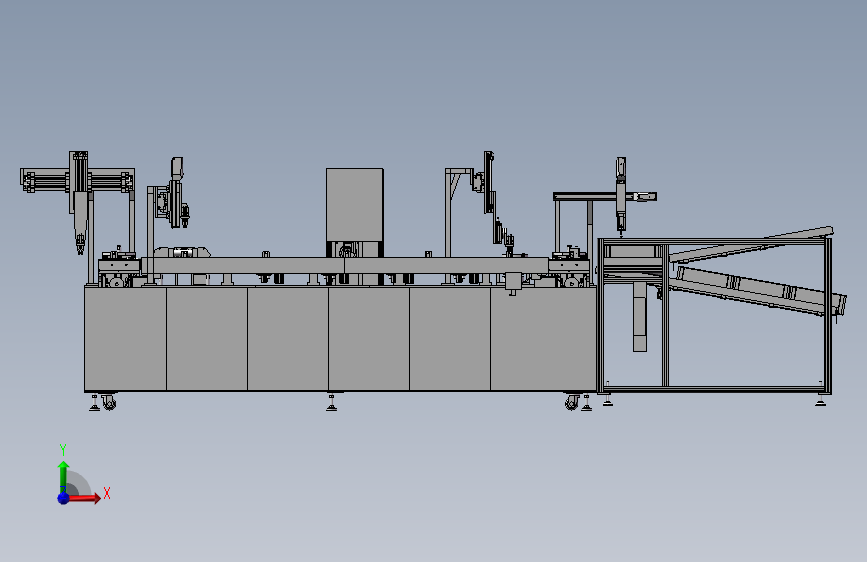
Task: Click the red X axis arrow of triad
Action: point(84,498)
